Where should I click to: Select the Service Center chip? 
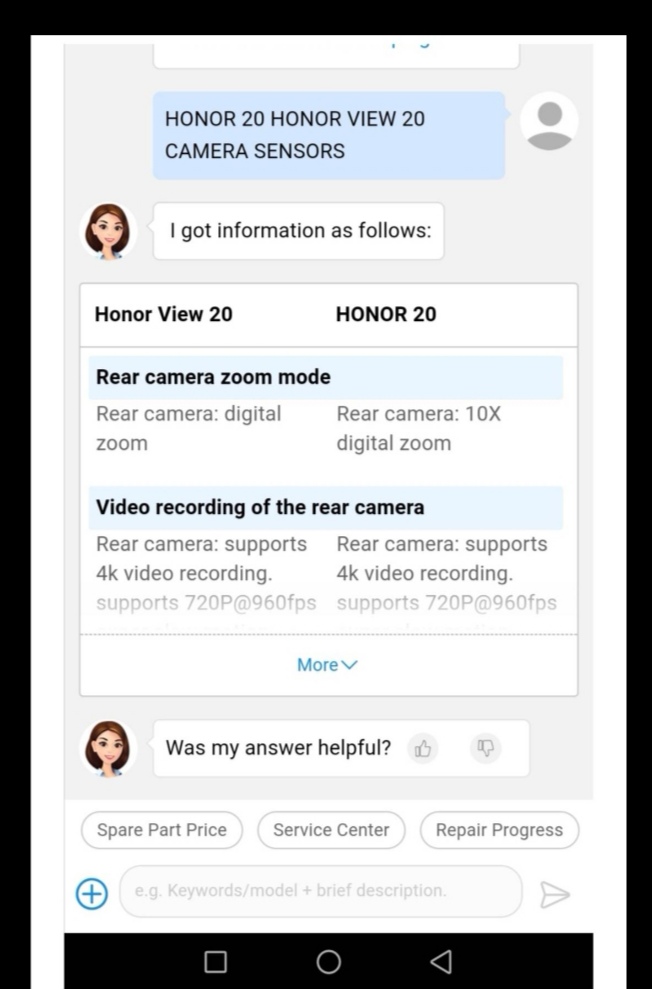pos(331,830)
